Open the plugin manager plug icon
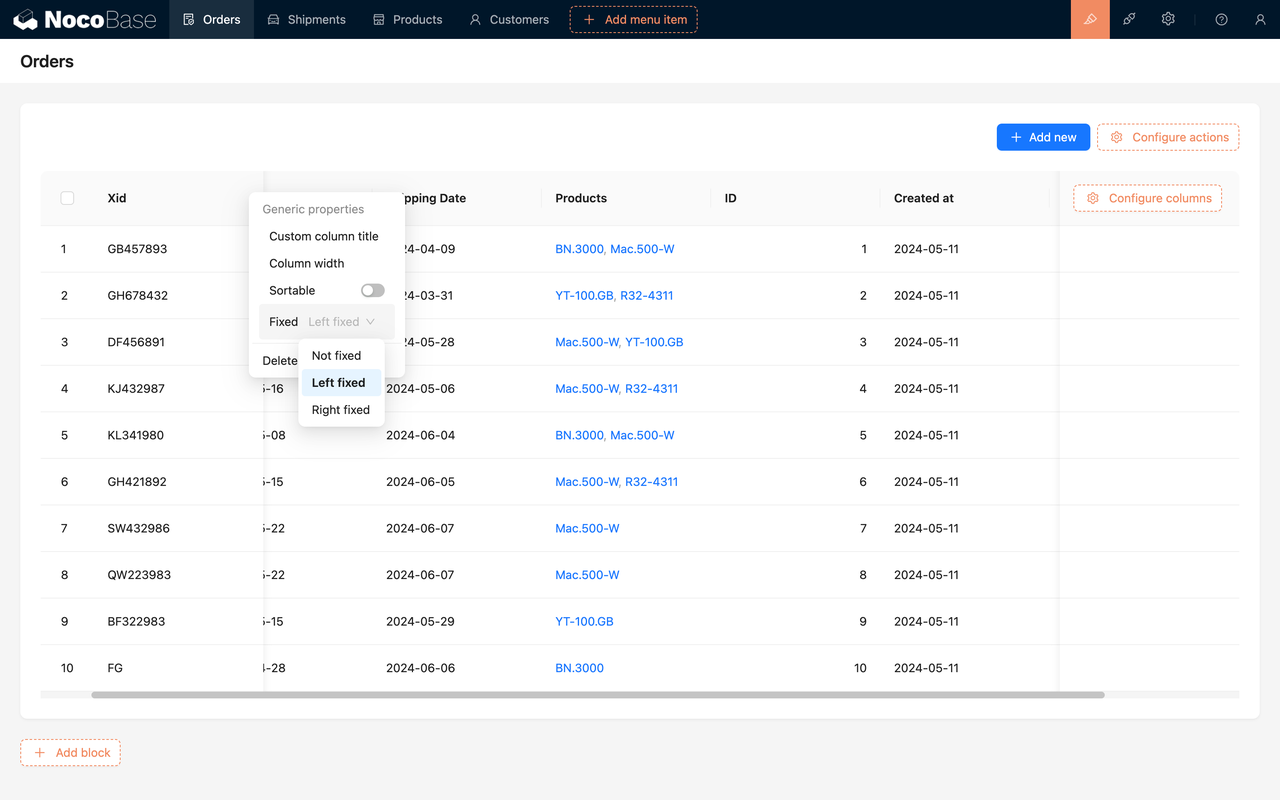Viewport: 1280px width, 800px height. 1129,19
